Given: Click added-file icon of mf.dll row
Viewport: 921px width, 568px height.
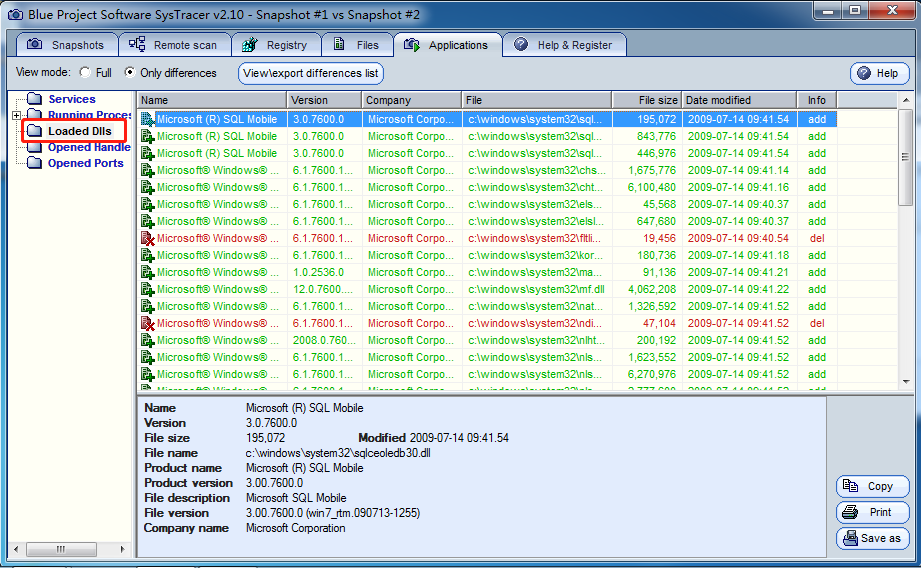Looking at the screenshot, I should (x=147, y=290).
